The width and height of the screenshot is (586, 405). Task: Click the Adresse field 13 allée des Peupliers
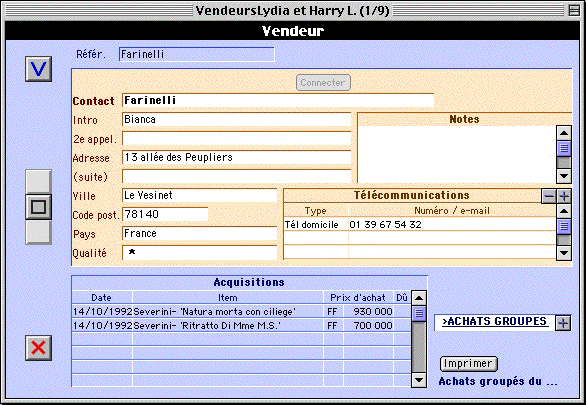pos(237,157)
